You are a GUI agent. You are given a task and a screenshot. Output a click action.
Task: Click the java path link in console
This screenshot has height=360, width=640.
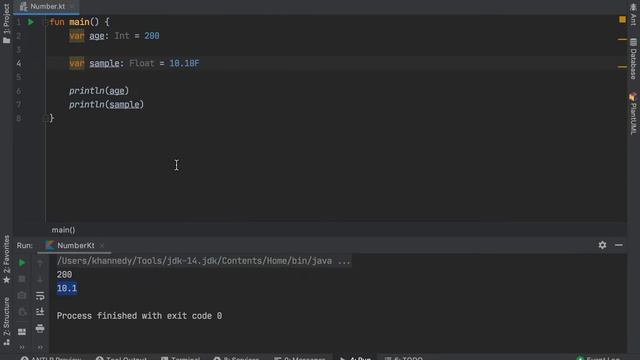click(204, 261)
